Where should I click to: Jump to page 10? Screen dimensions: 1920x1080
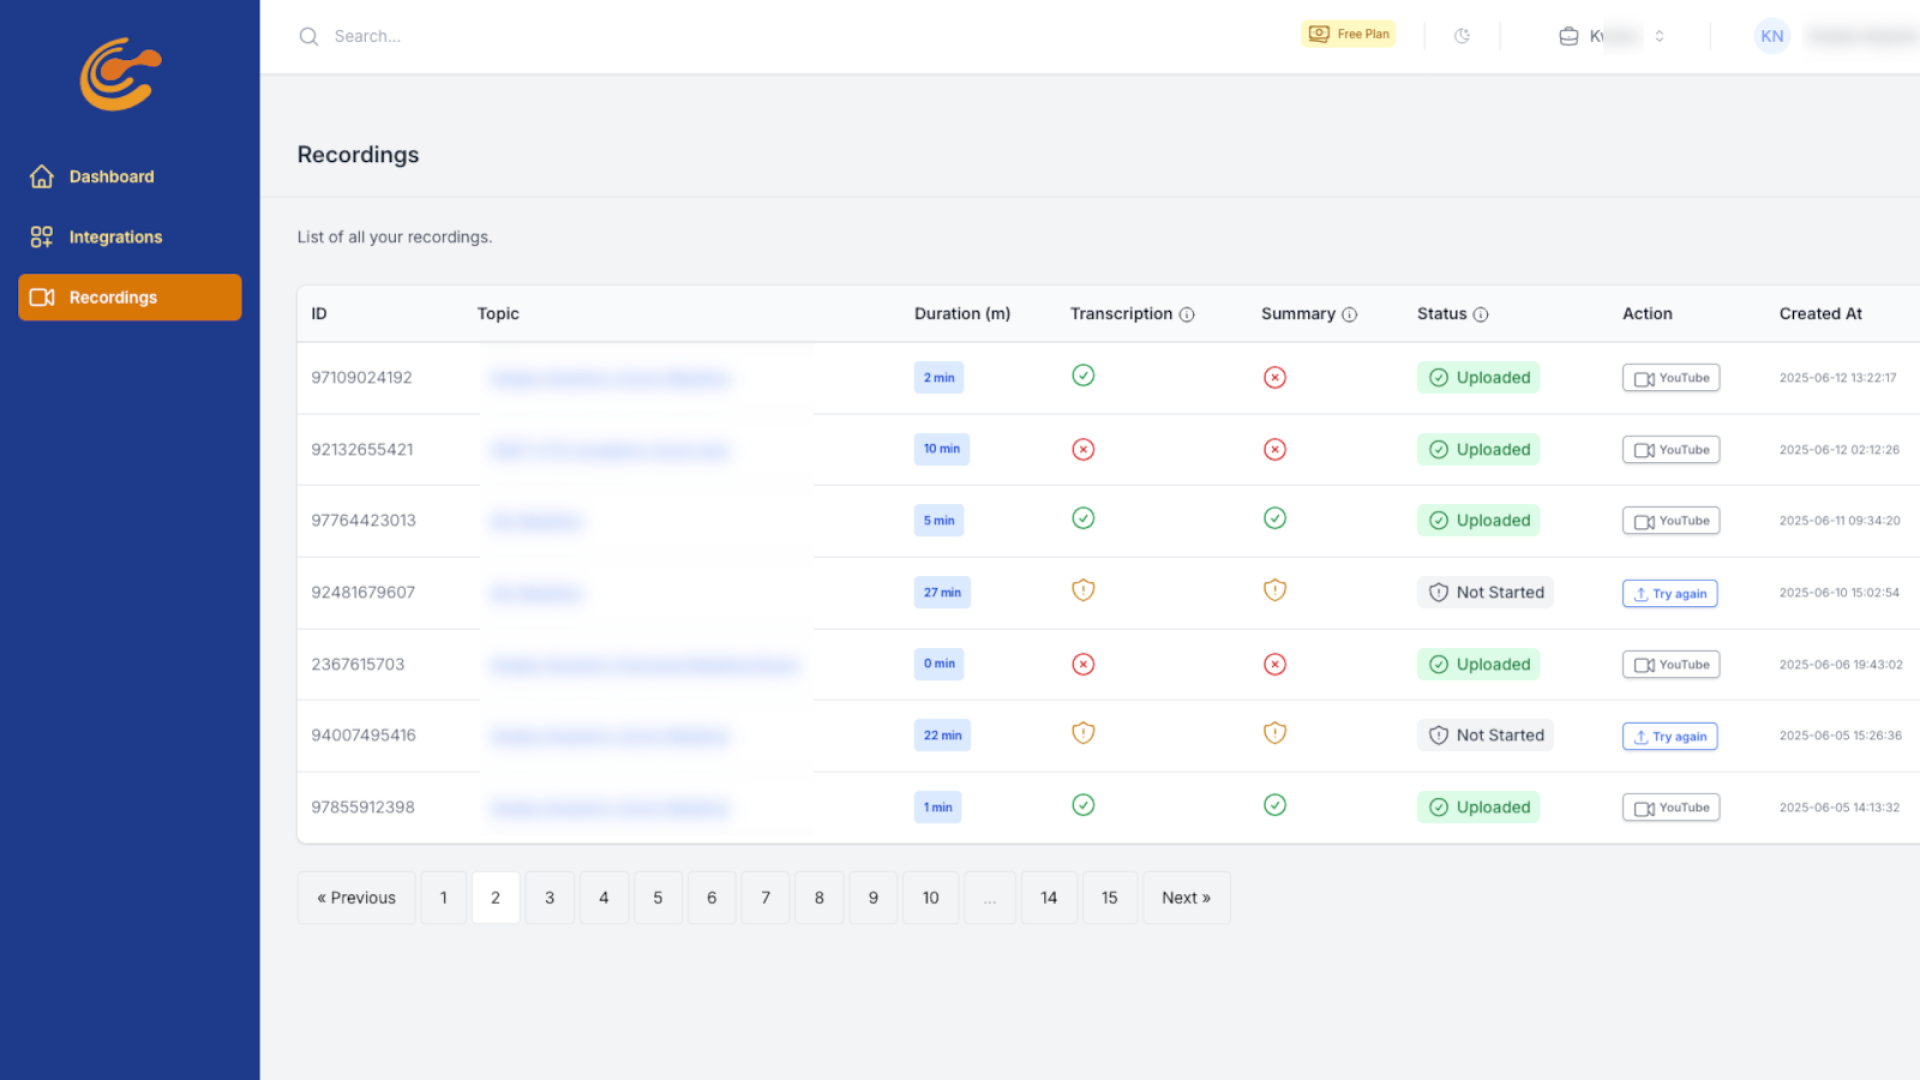(x=931, y=898)
